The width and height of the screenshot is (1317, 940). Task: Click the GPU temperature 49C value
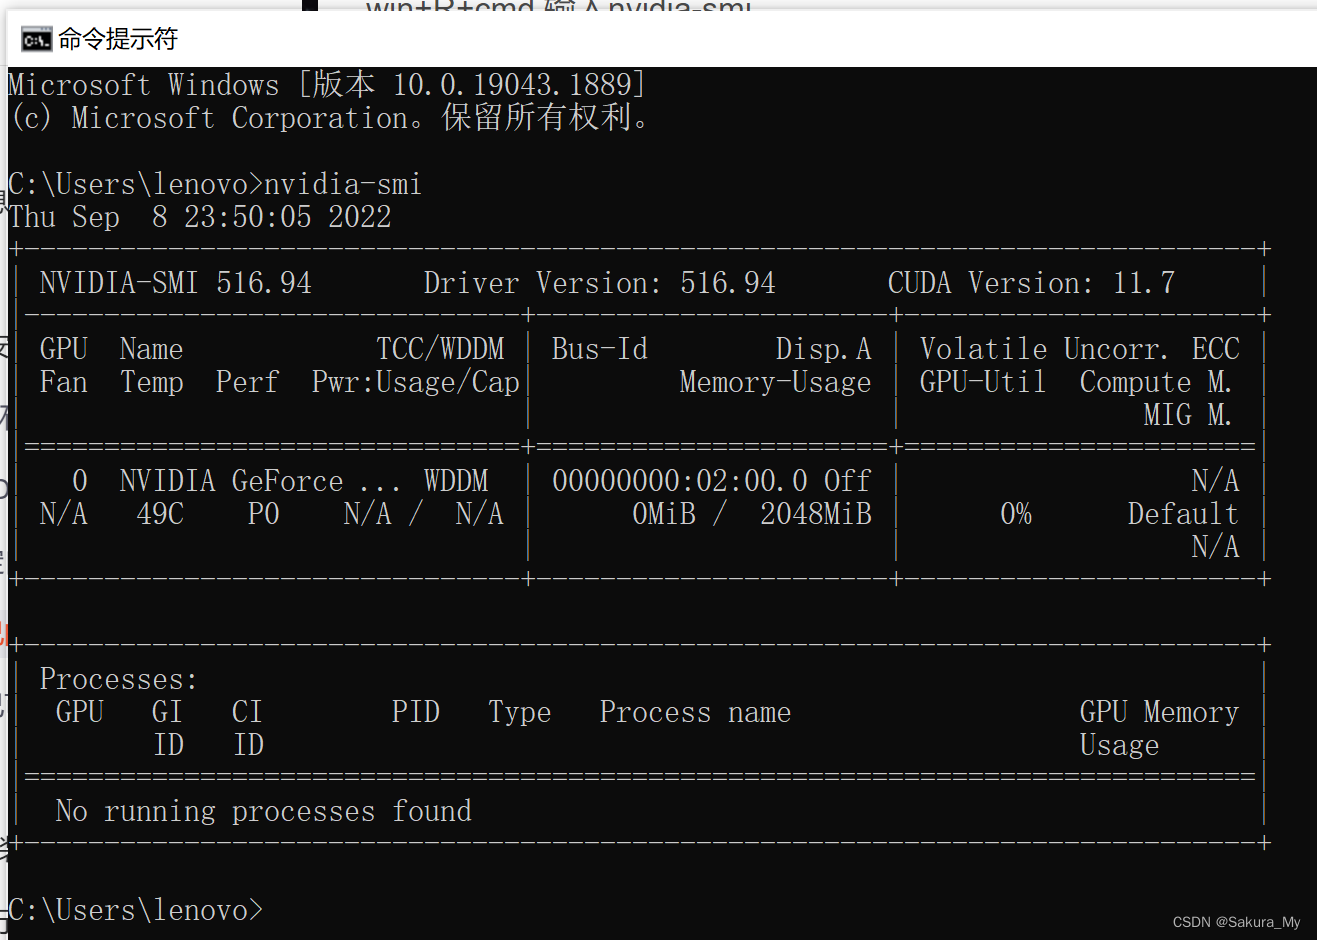click(158, 513)
